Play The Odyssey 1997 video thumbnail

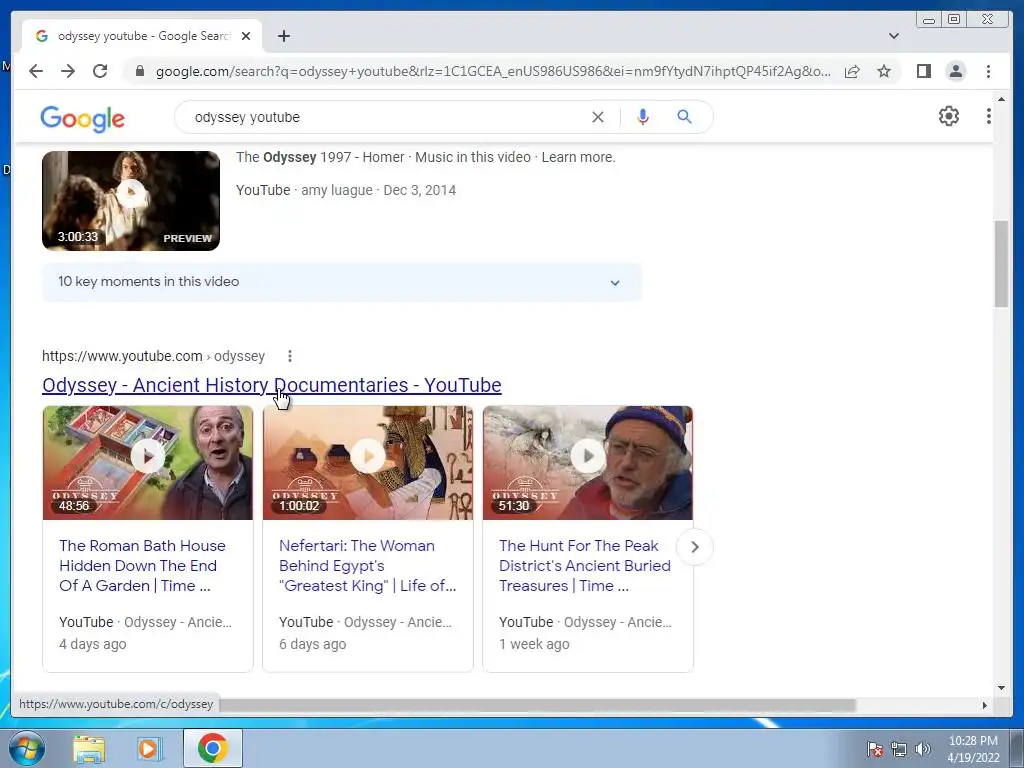[x=131, y=200]
